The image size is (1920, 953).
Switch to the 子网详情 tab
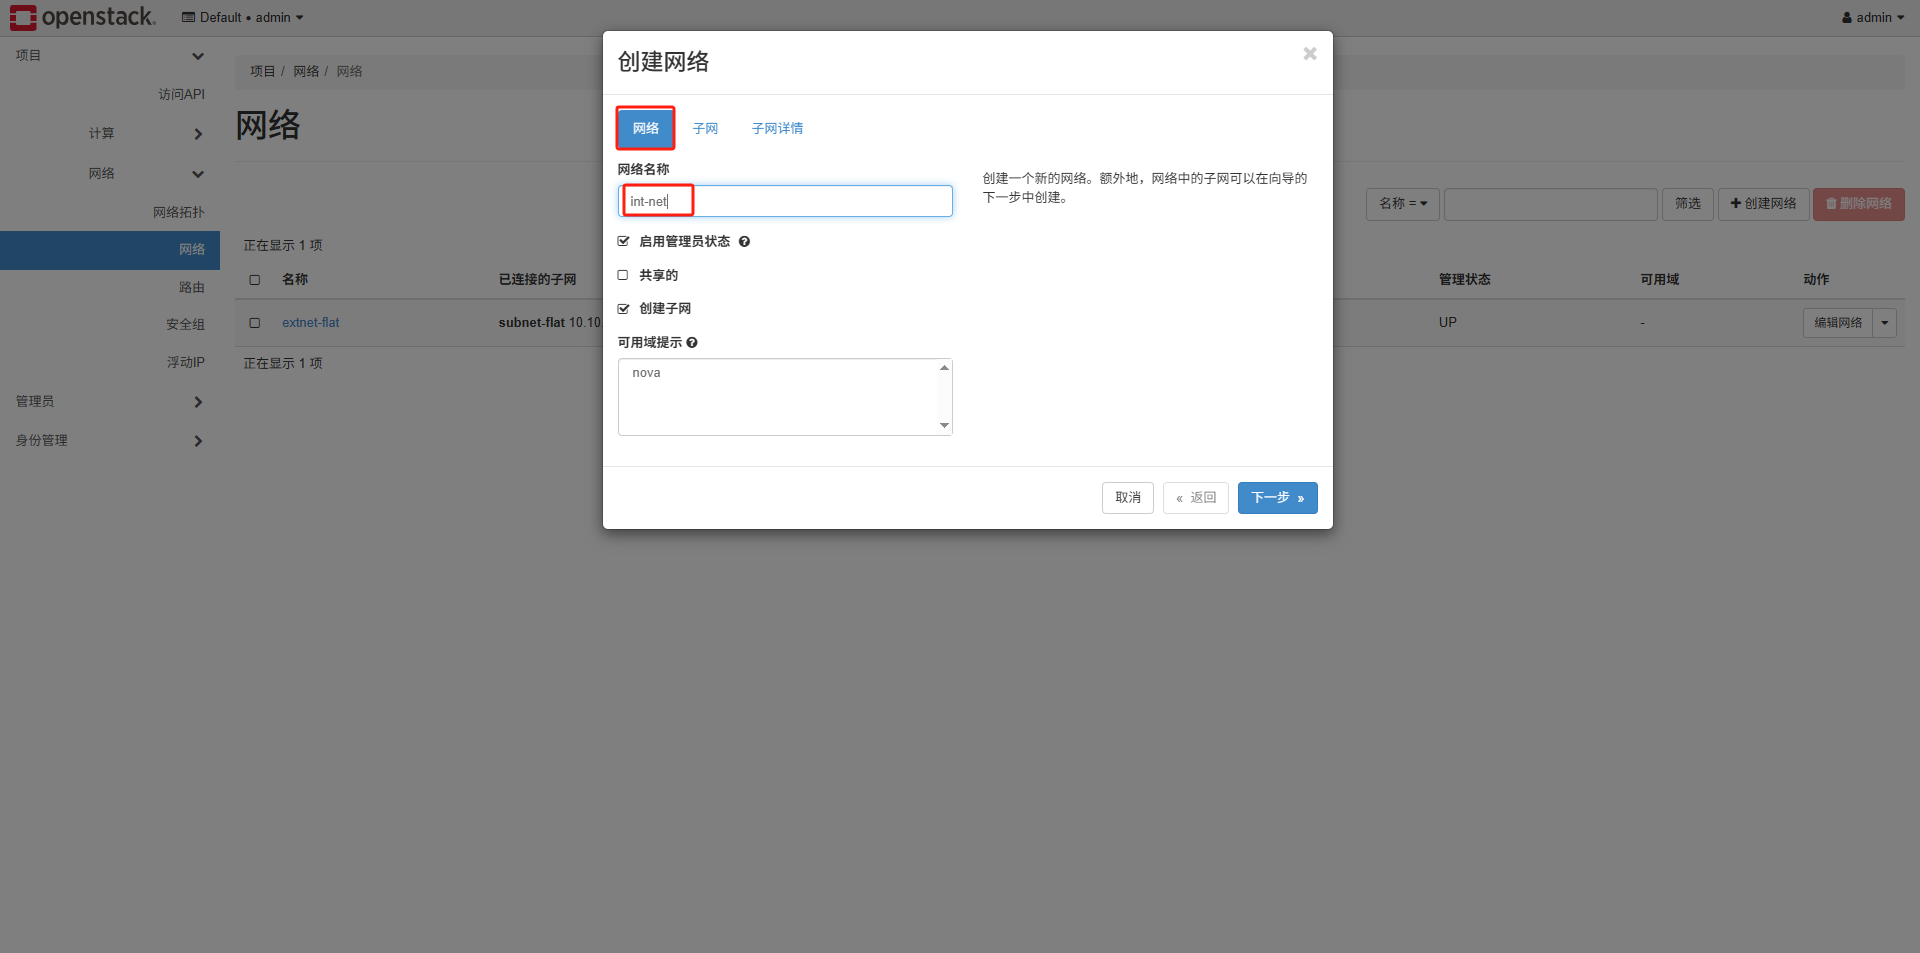coord(777,129)
